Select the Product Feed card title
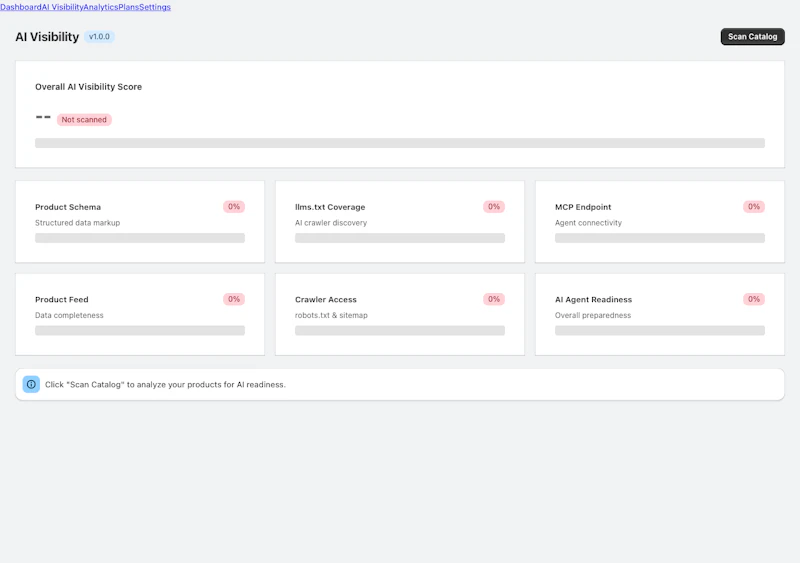The image size is (800, 563). coord(62,300)
